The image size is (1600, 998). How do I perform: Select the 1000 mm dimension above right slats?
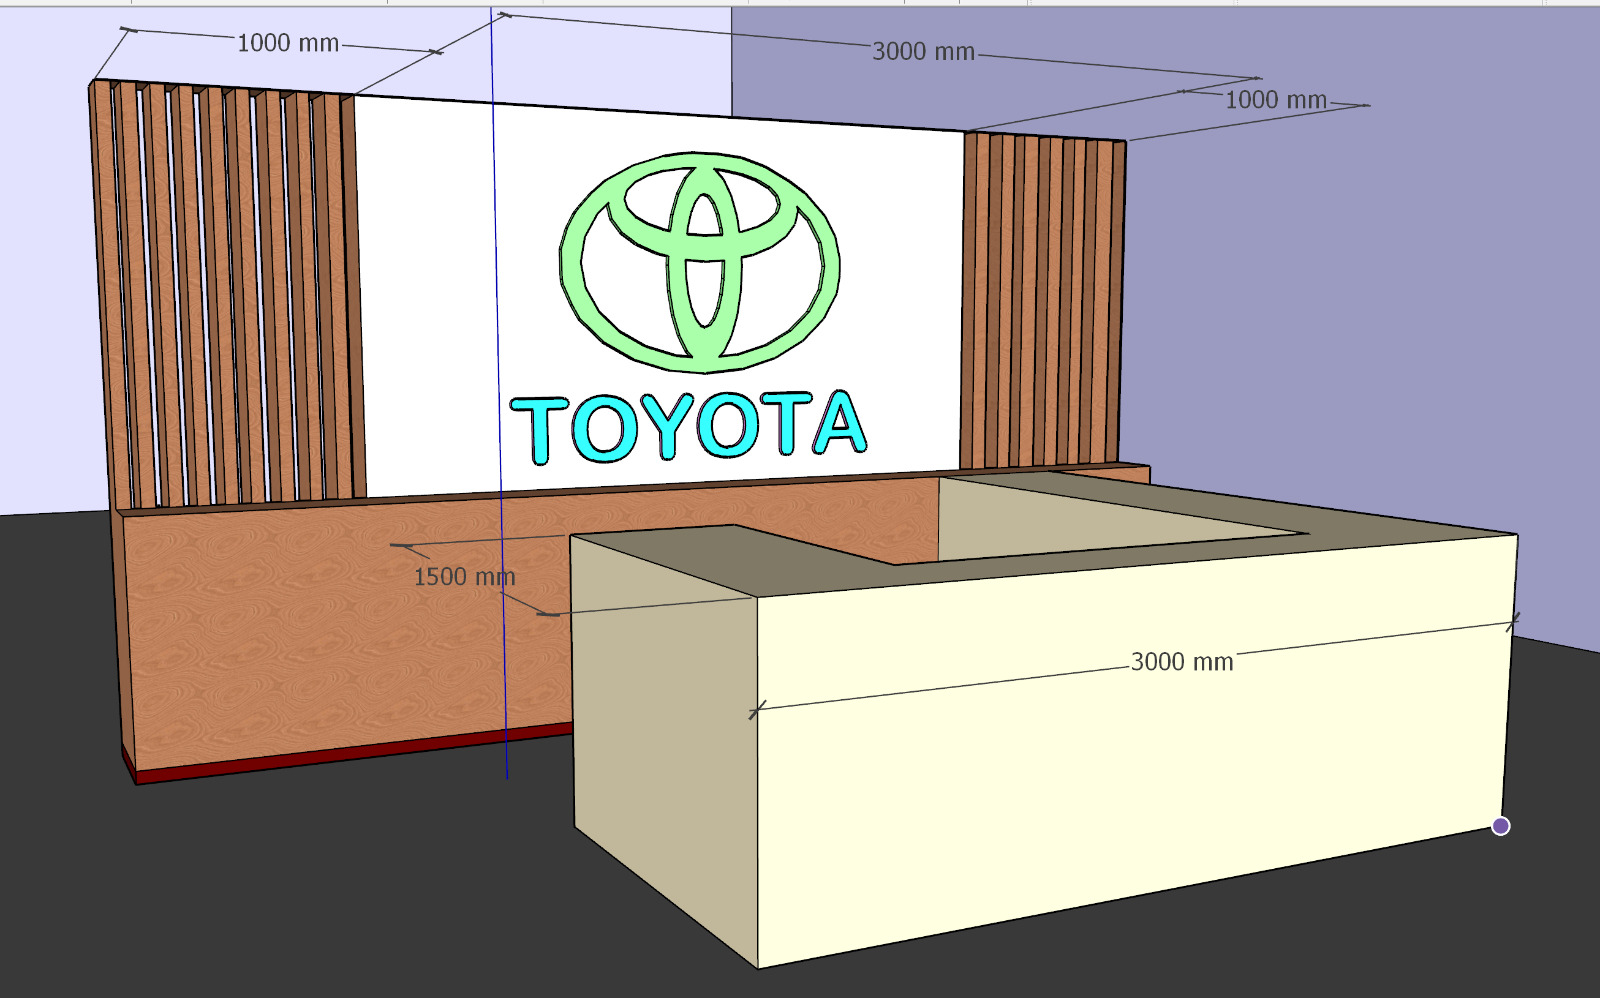pyautogui.click(x=1276, y=100)
